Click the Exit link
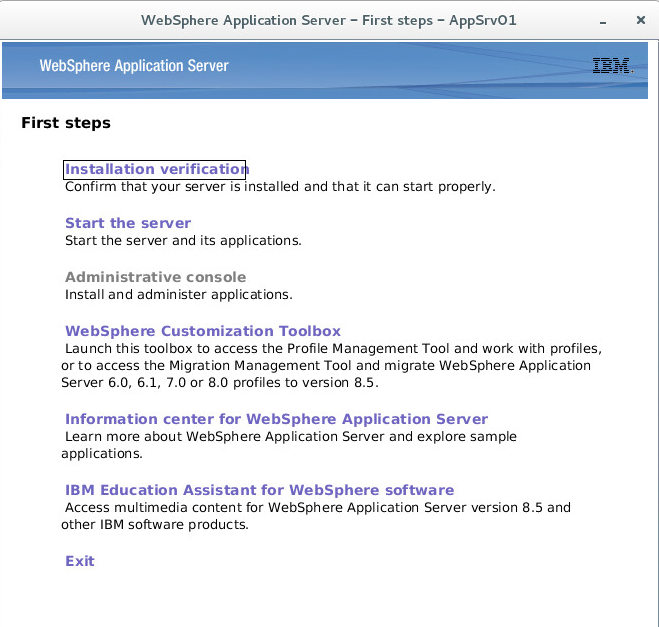The height and width of the screenshot is (627, 659). coord(80,561)
